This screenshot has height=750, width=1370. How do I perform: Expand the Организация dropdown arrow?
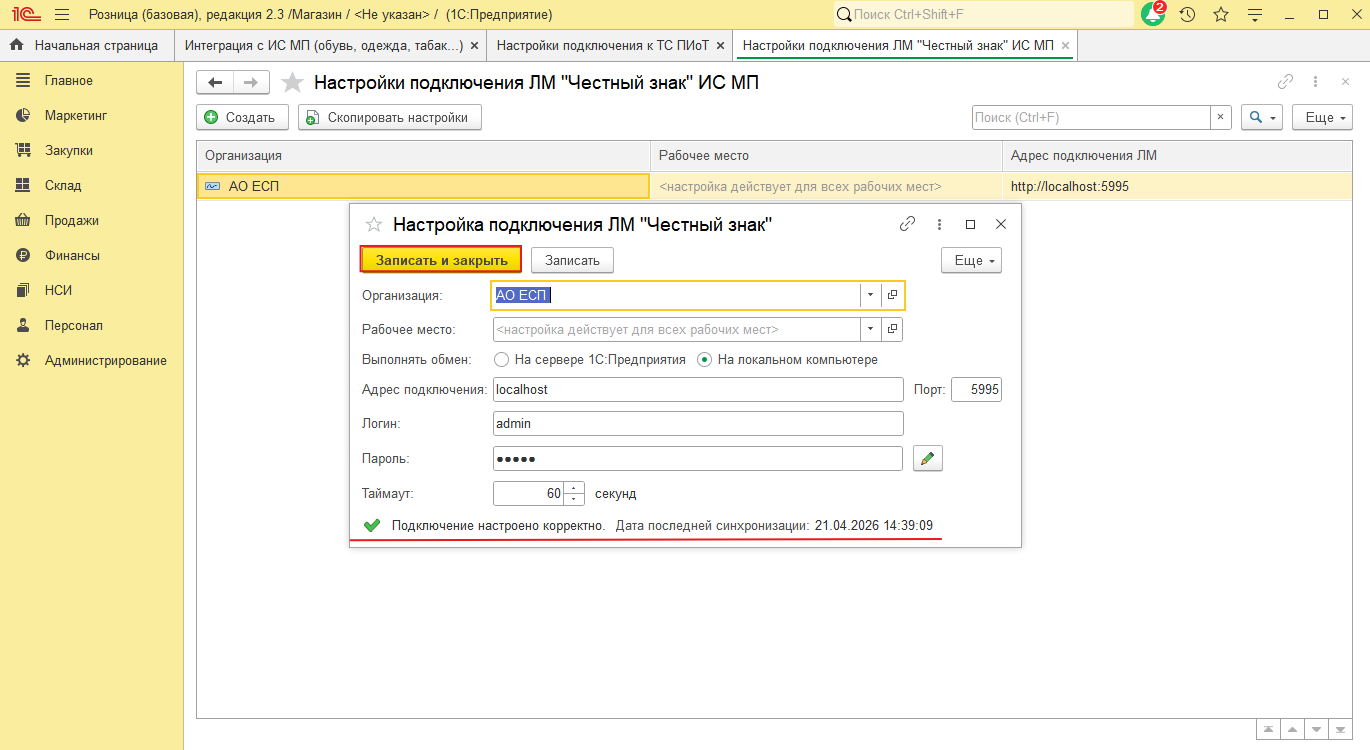coord(870,295)
